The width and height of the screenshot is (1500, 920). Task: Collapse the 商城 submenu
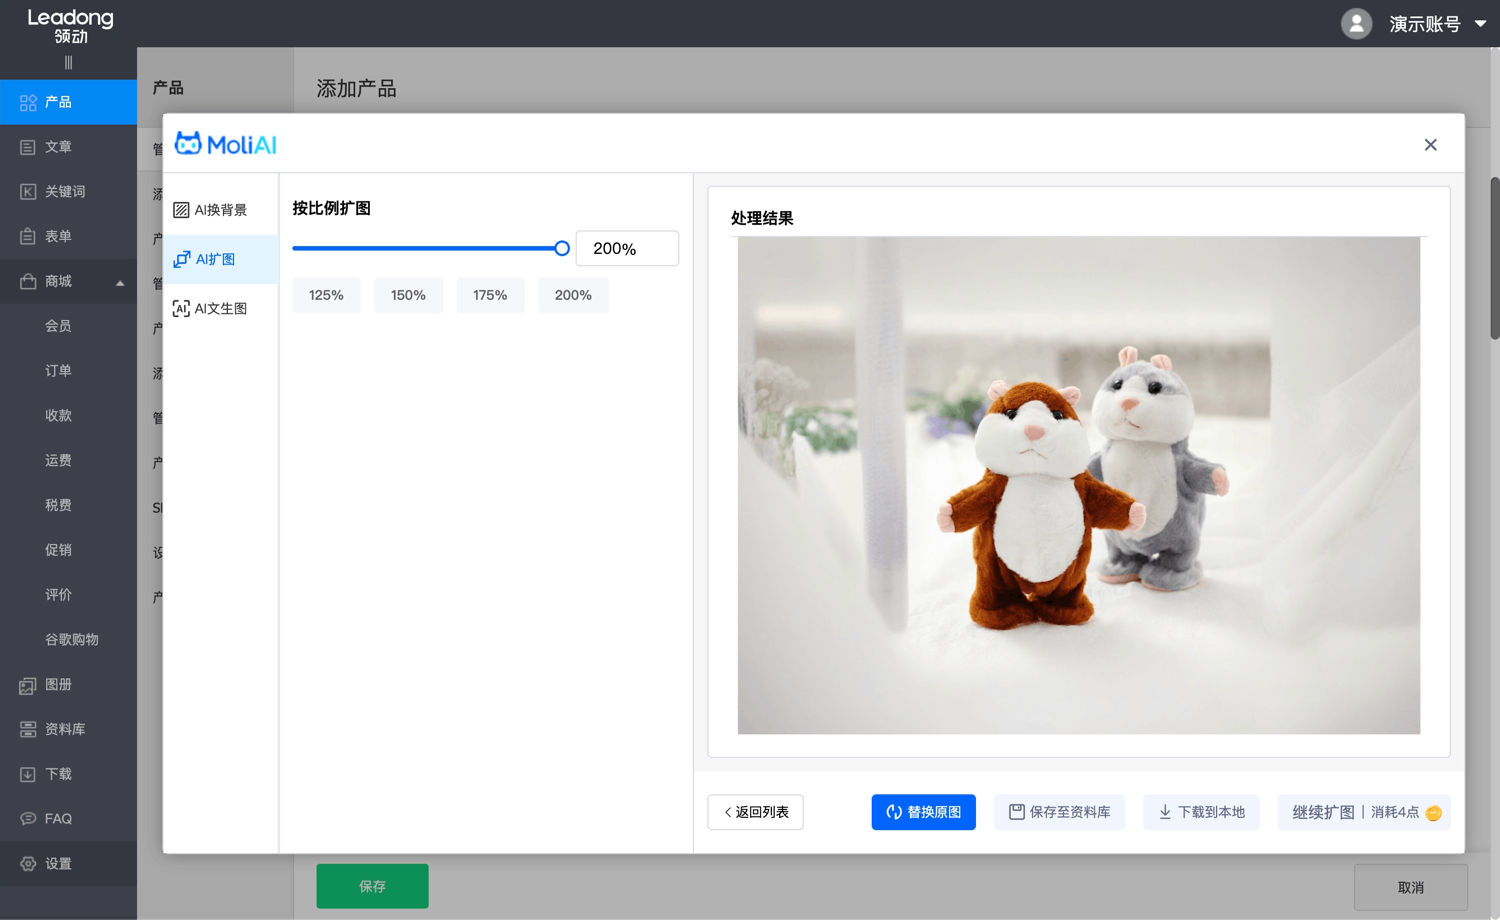tap(120, 282)
